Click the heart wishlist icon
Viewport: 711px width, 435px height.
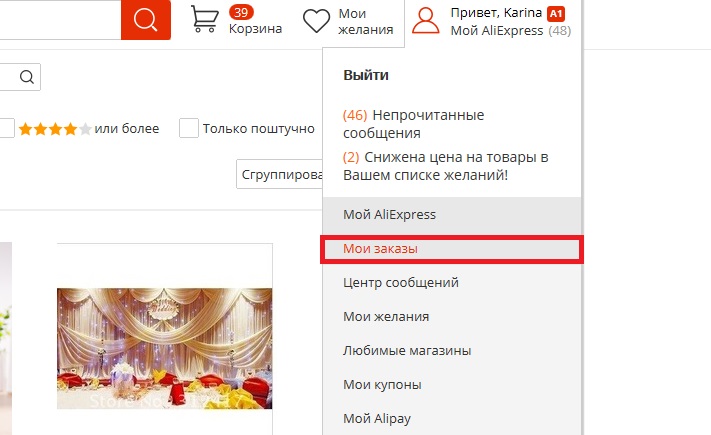point(316,21)
